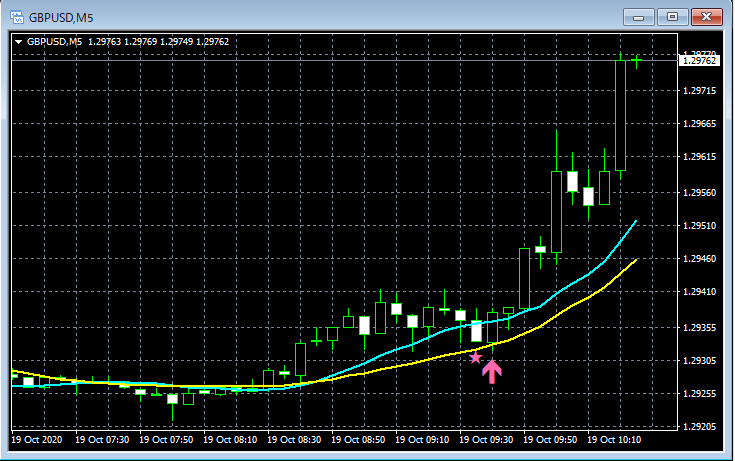Maximize the GBPUSD,M5 chart window
735x461 pixels.
[672, 17]
